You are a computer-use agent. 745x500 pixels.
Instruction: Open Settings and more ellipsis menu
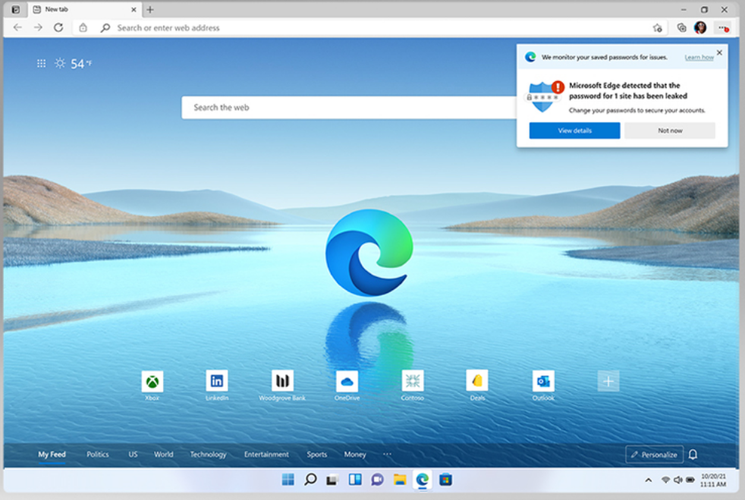(x=723, y=28)
